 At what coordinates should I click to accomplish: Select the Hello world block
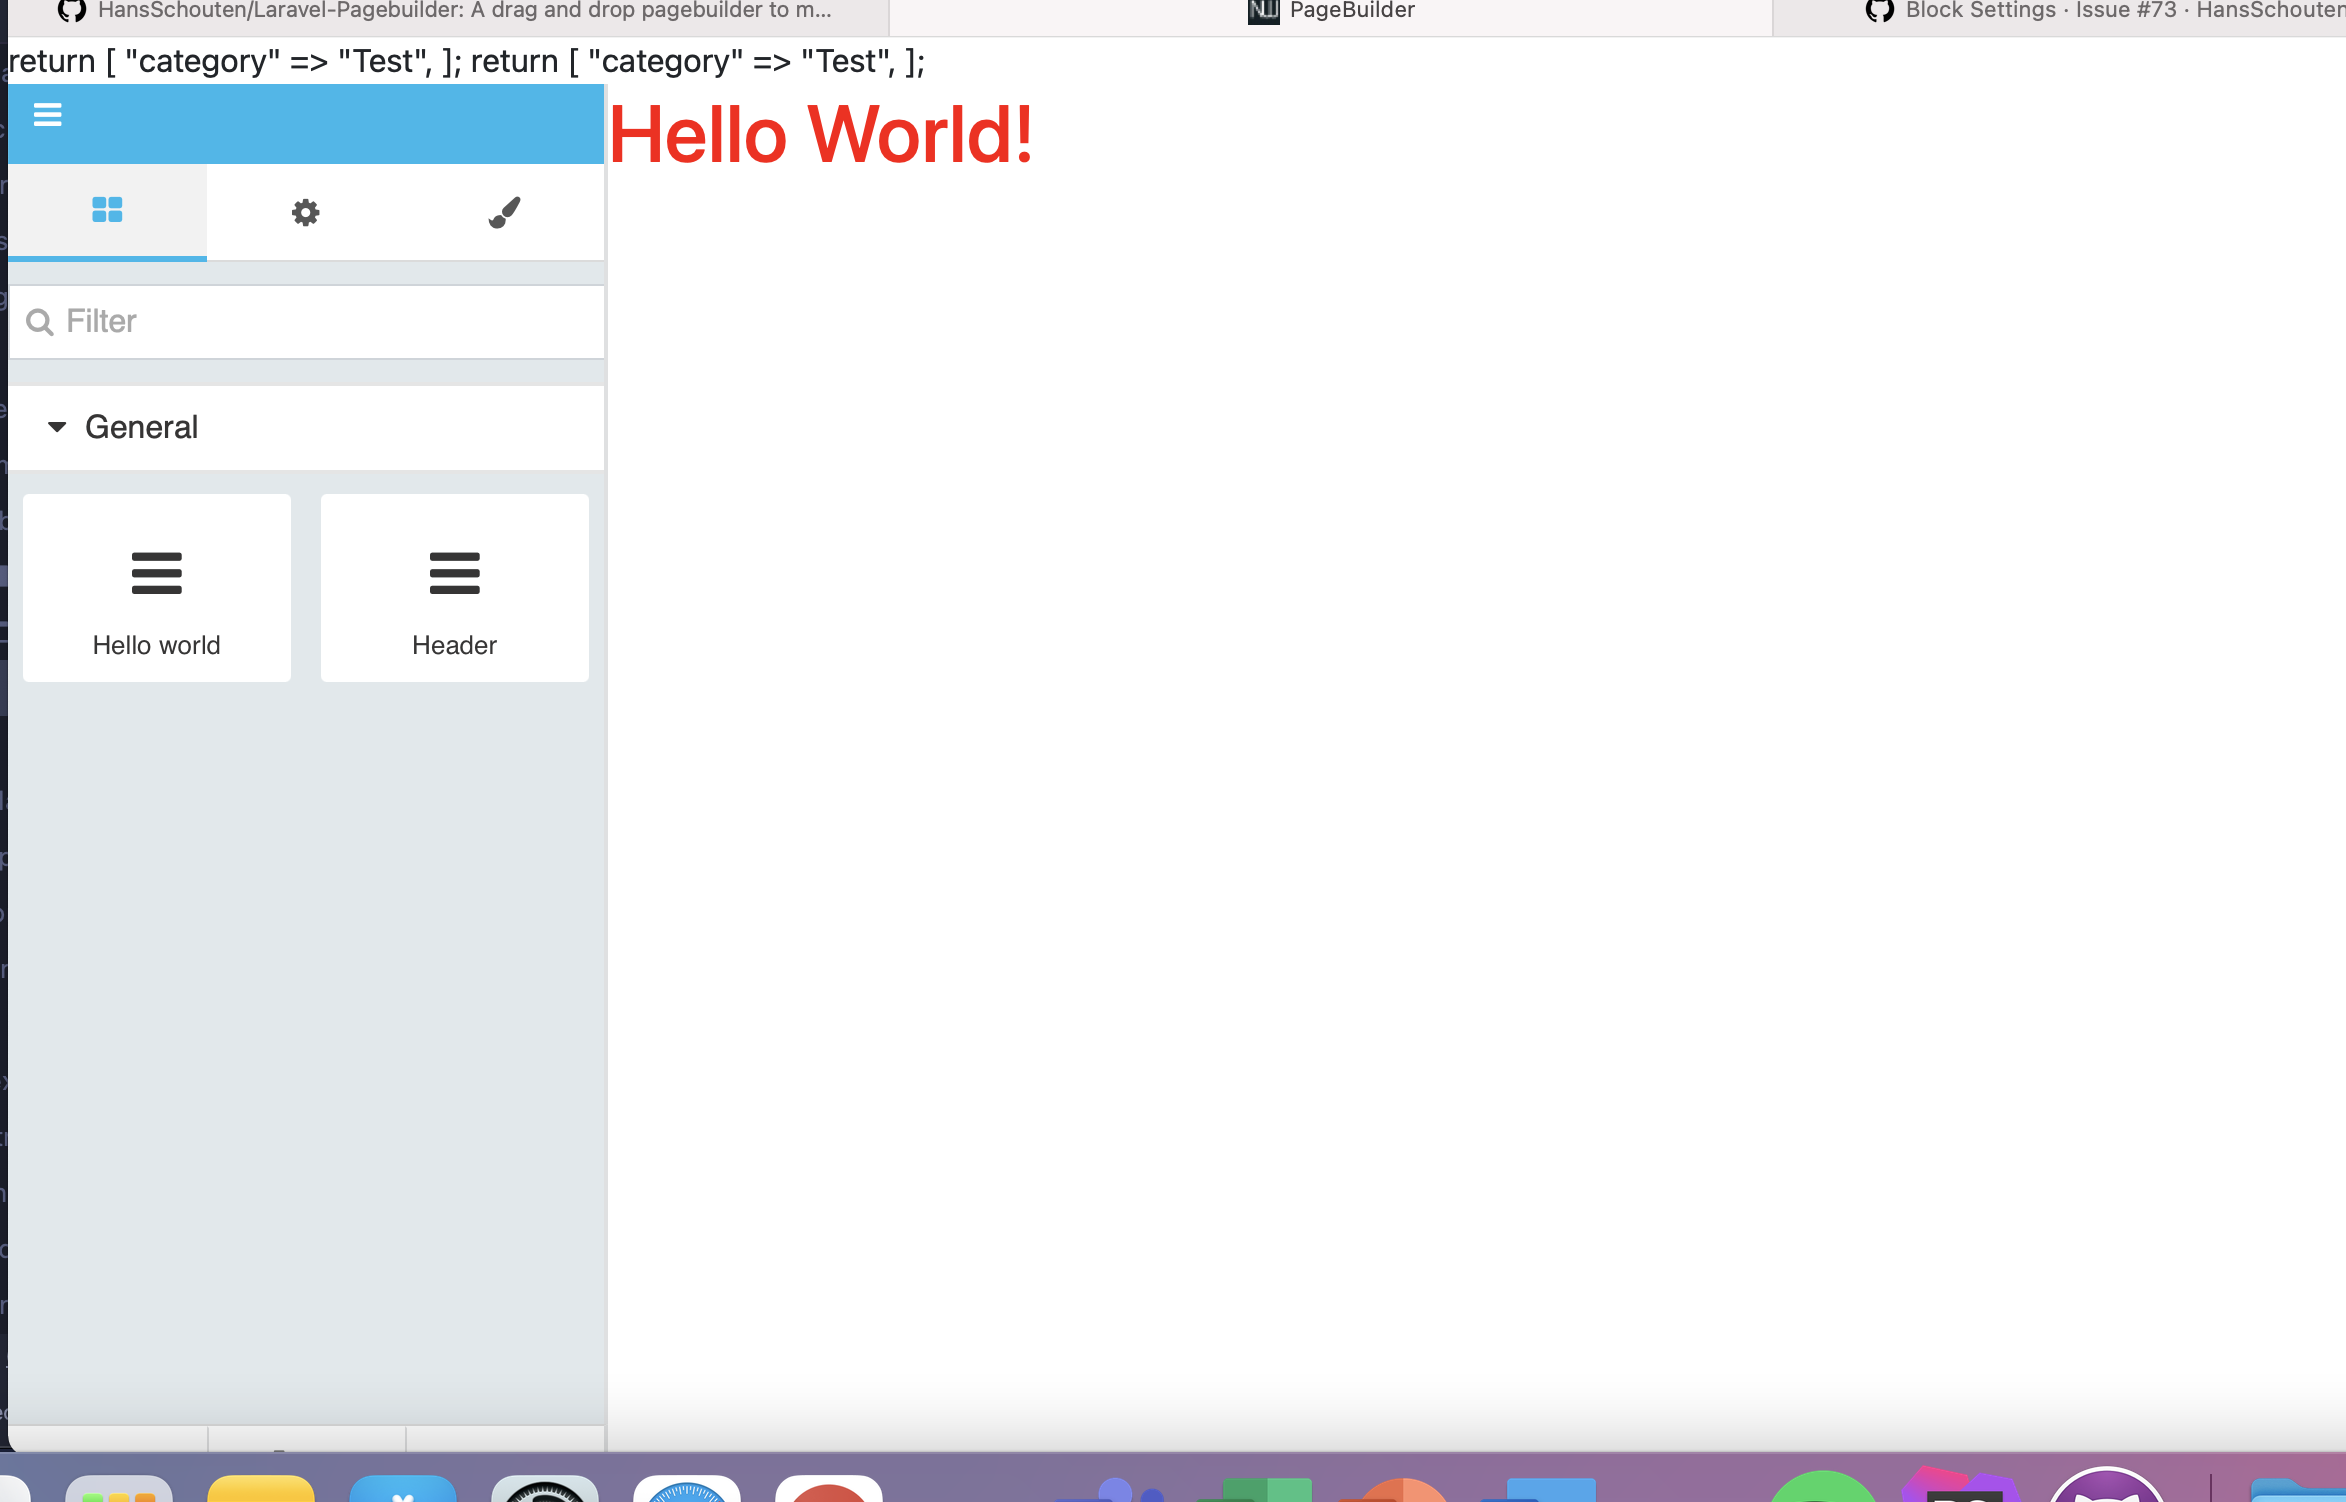156,588
